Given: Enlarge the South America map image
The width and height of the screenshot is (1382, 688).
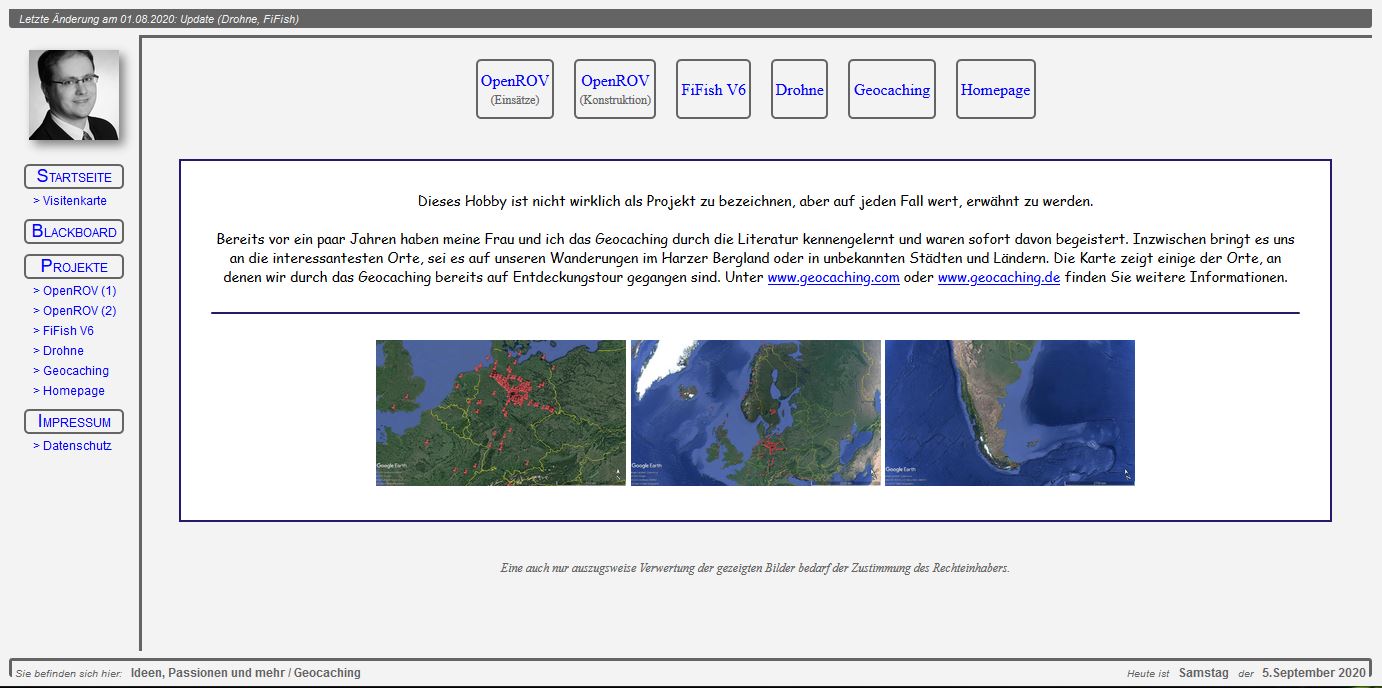Looking at the screenshot, I should (1010, 413).
